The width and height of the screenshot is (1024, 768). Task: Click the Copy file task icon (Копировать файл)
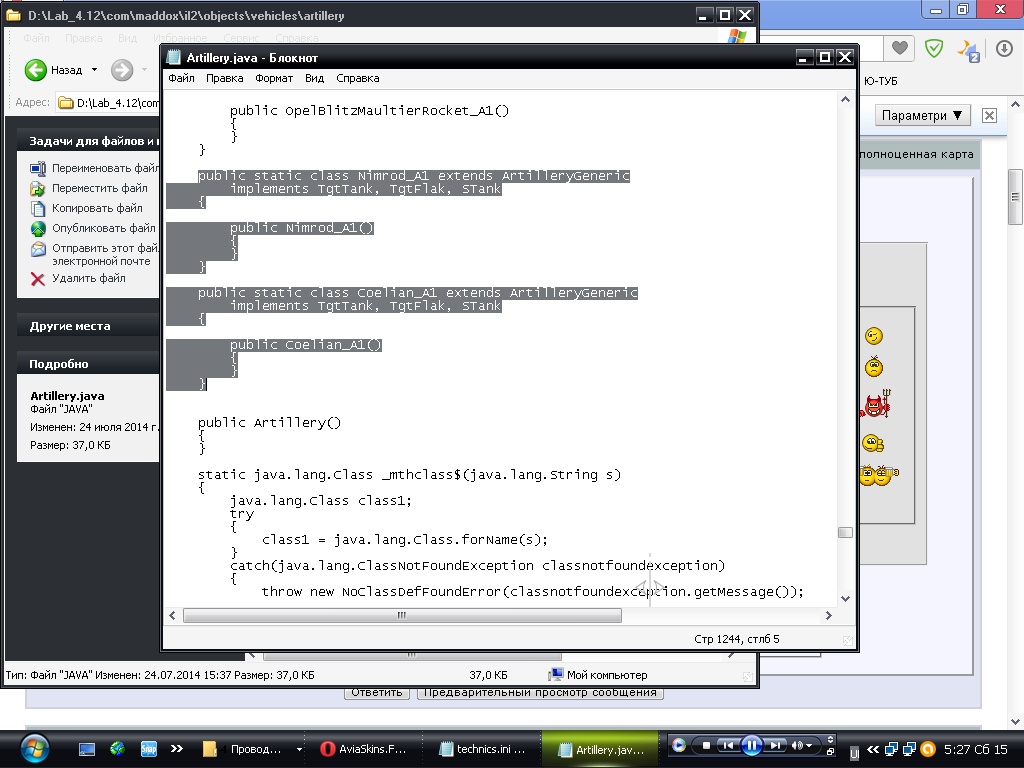(x=38, y=209)
